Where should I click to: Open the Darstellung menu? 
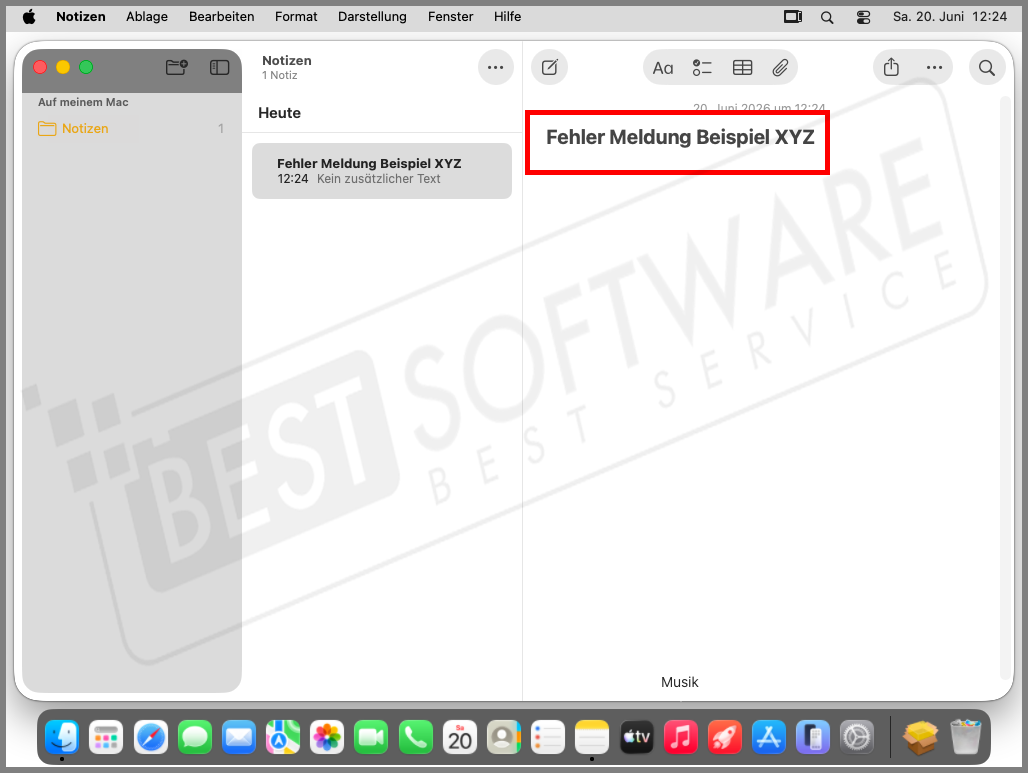[372, 16]
